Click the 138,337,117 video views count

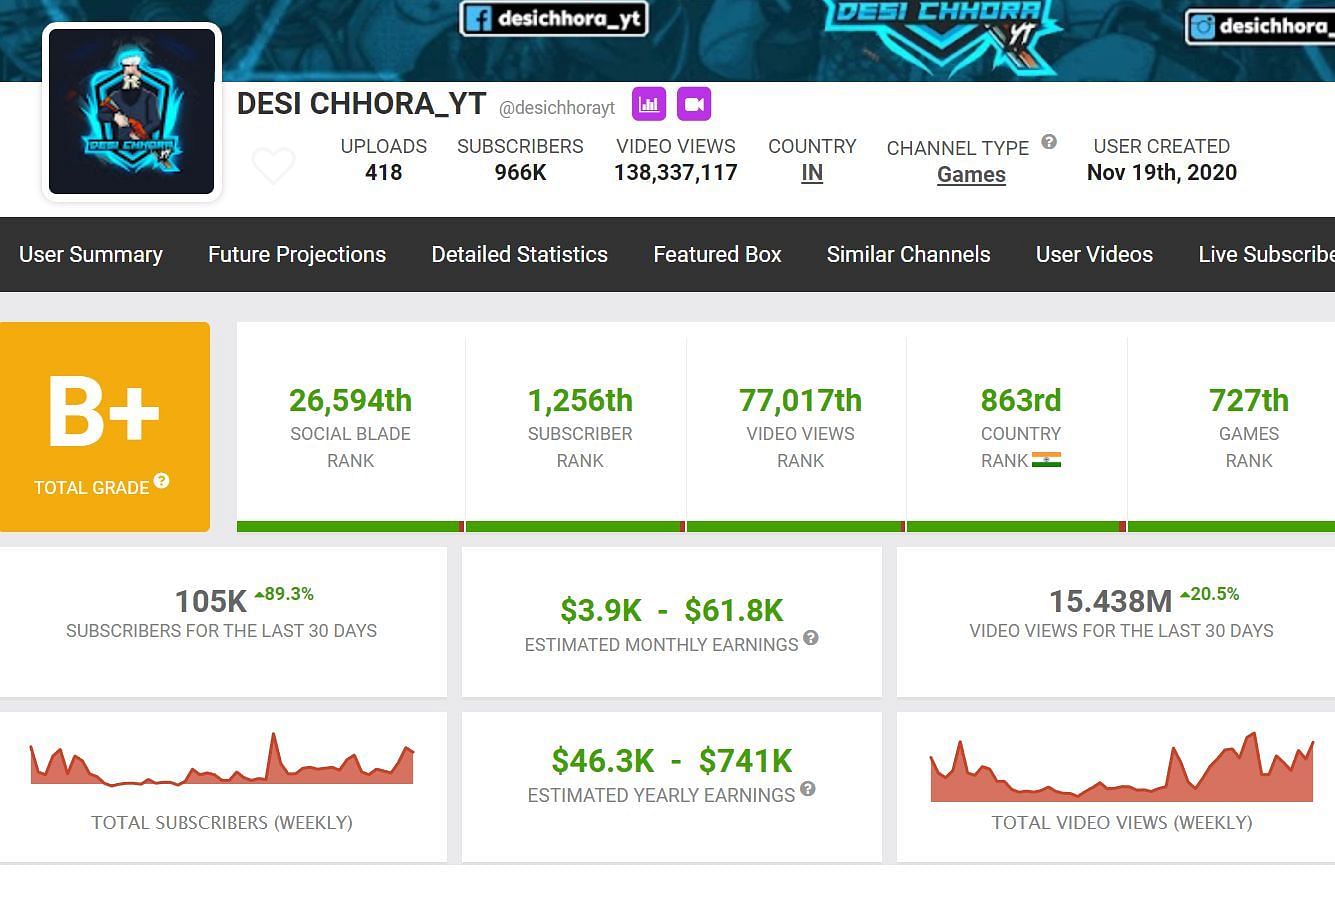tap(676, 172)
